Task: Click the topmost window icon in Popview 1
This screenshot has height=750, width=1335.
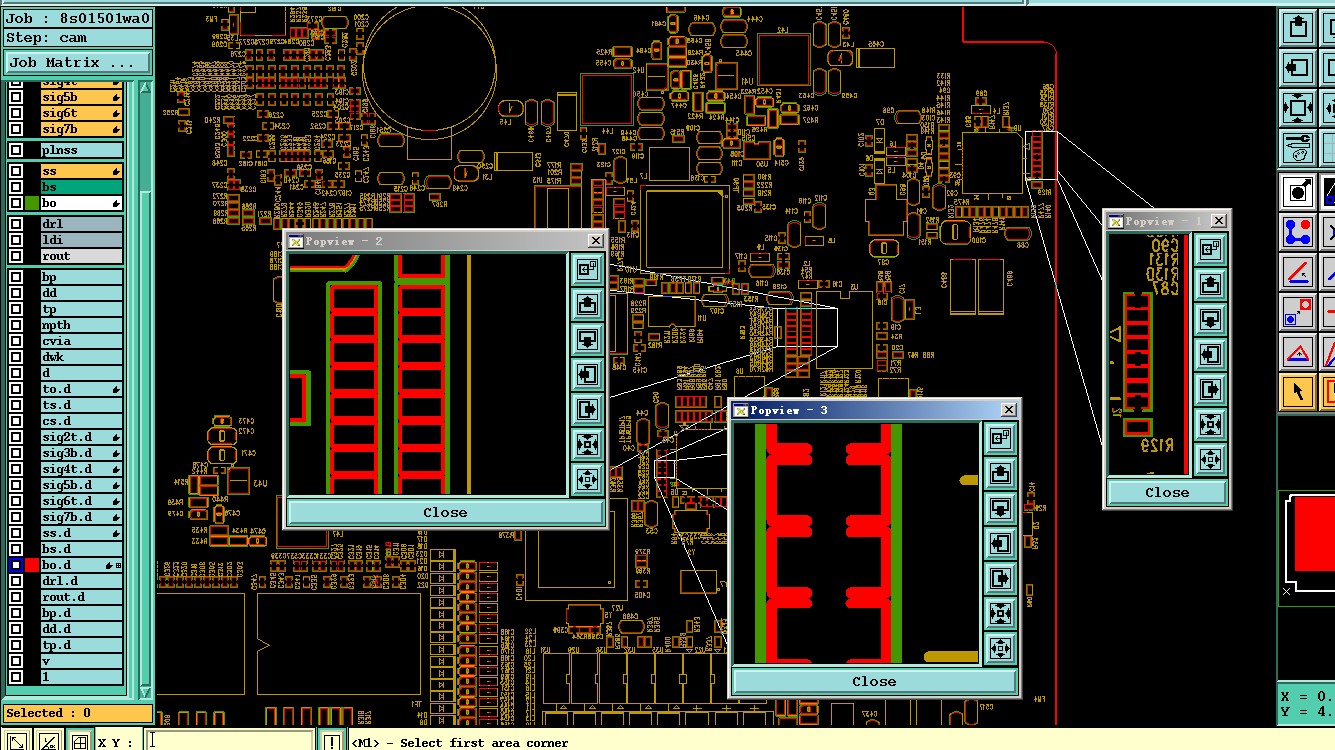Action: pyautogui.click(x=1211, y=249)
